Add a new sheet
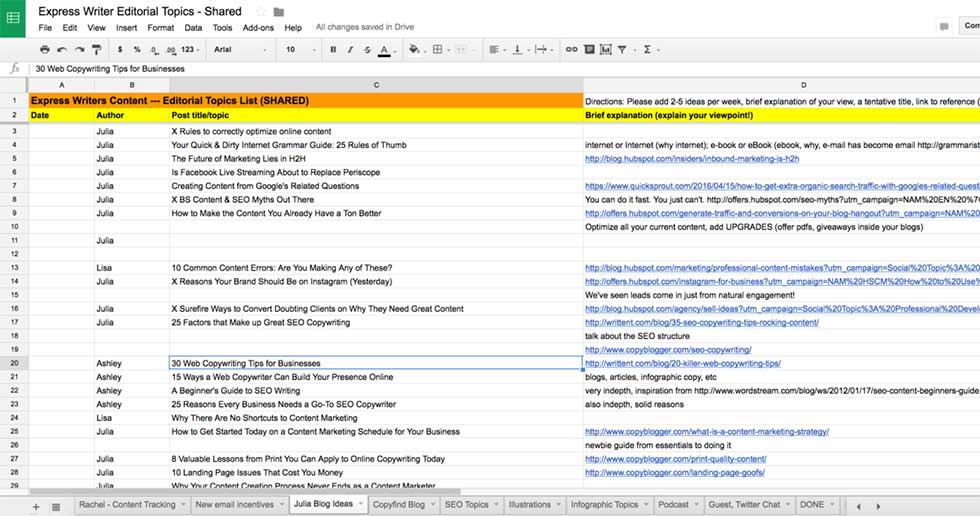 (36, 507)
